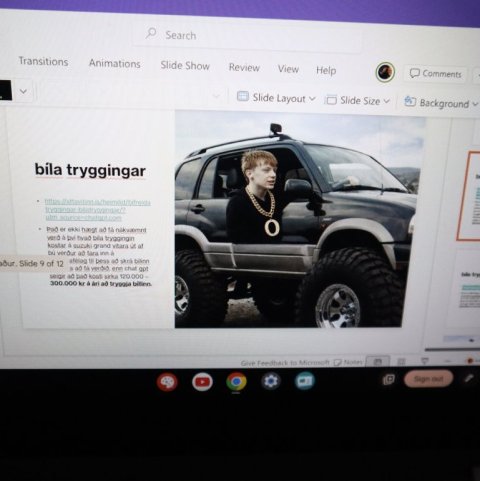This screenshot has width=480, height=481.
Task: Open Google Chrome from the shelf
Action: pos(236,381)
